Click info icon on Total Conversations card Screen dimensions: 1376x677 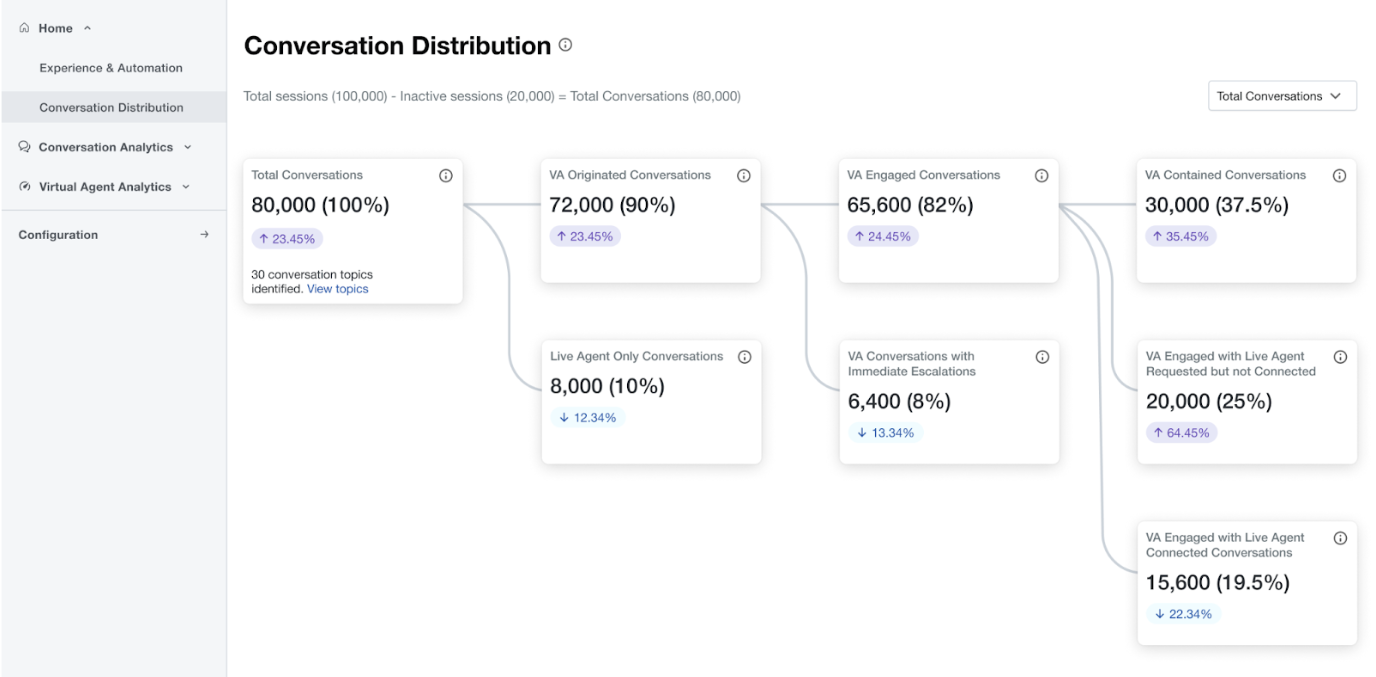pos(446,176)
